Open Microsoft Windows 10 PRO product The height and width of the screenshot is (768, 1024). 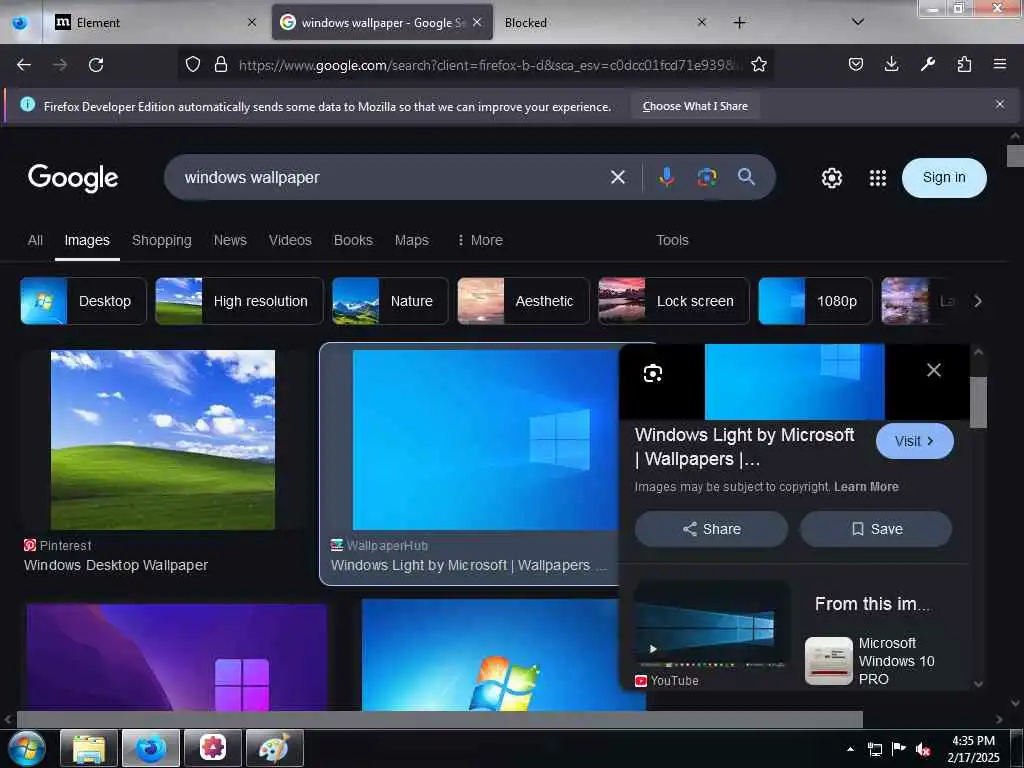click(x=875, y=661)
